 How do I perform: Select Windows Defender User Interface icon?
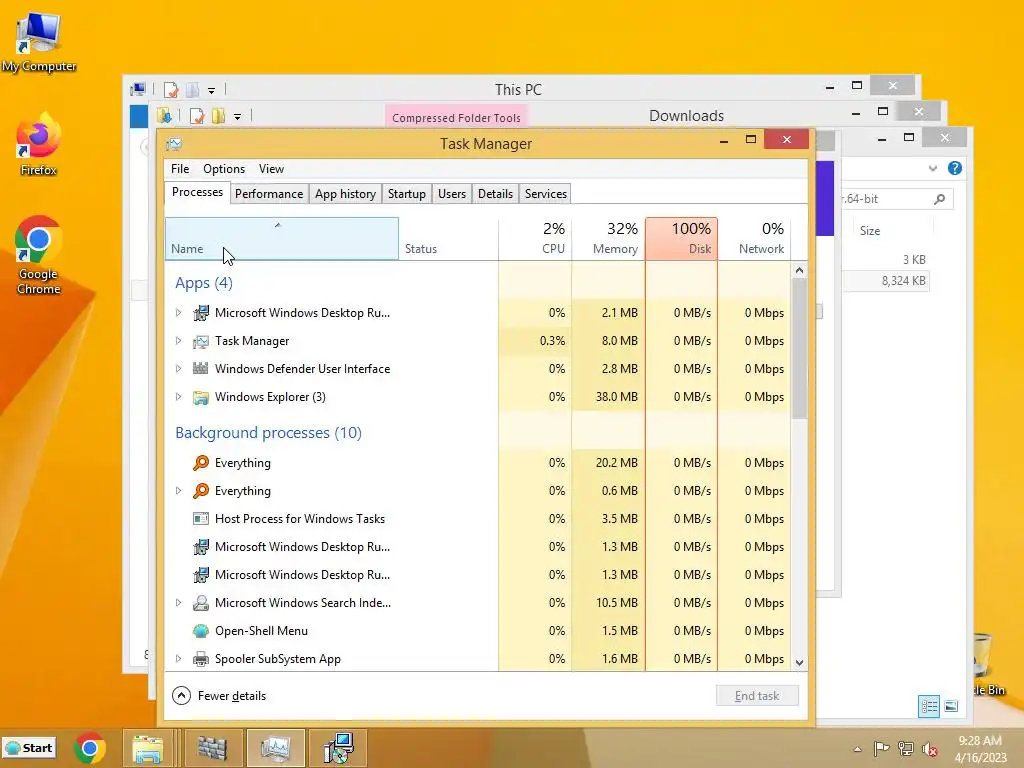coord(200,369)
